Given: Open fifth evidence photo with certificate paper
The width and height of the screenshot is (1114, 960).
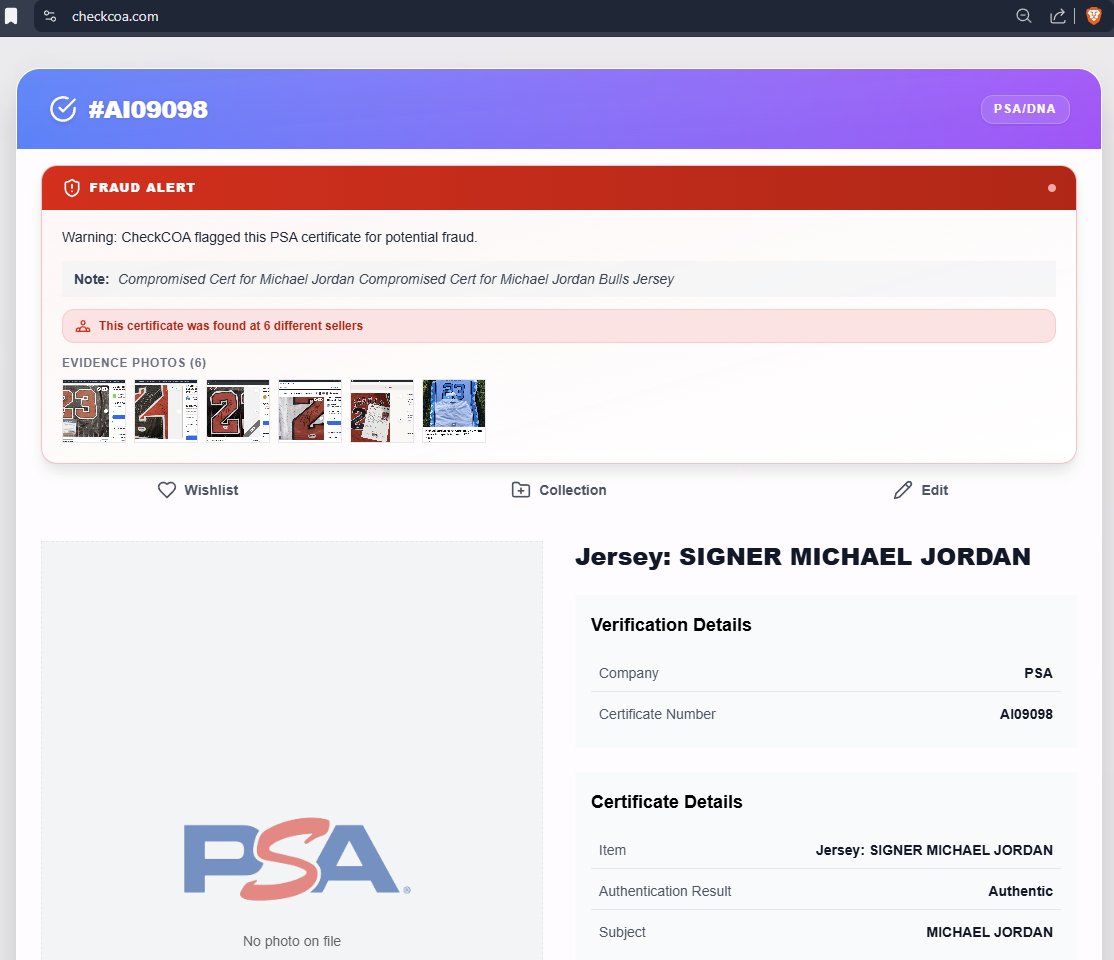Looking at the screenshot, I should point(382,411).
